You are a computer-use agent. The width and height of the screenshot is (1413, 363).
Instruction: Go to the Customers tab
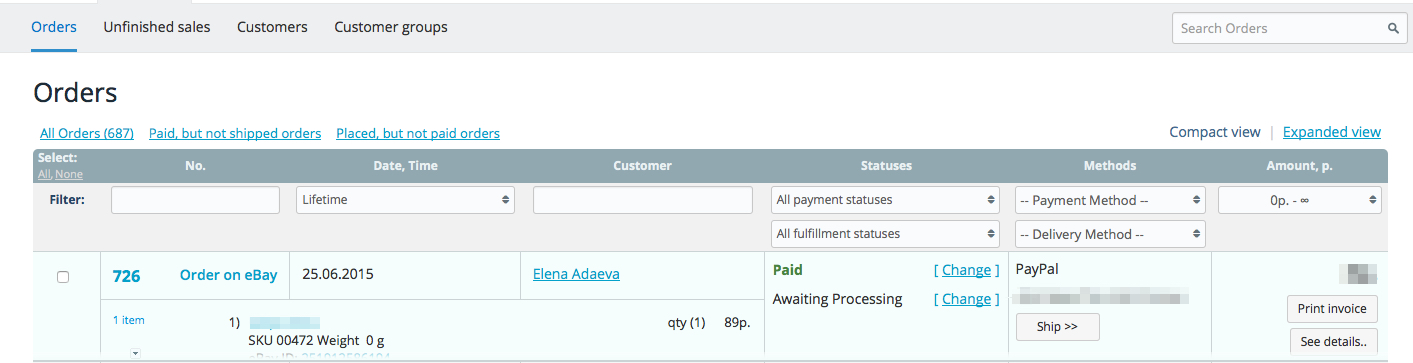[x=272, y=27]
